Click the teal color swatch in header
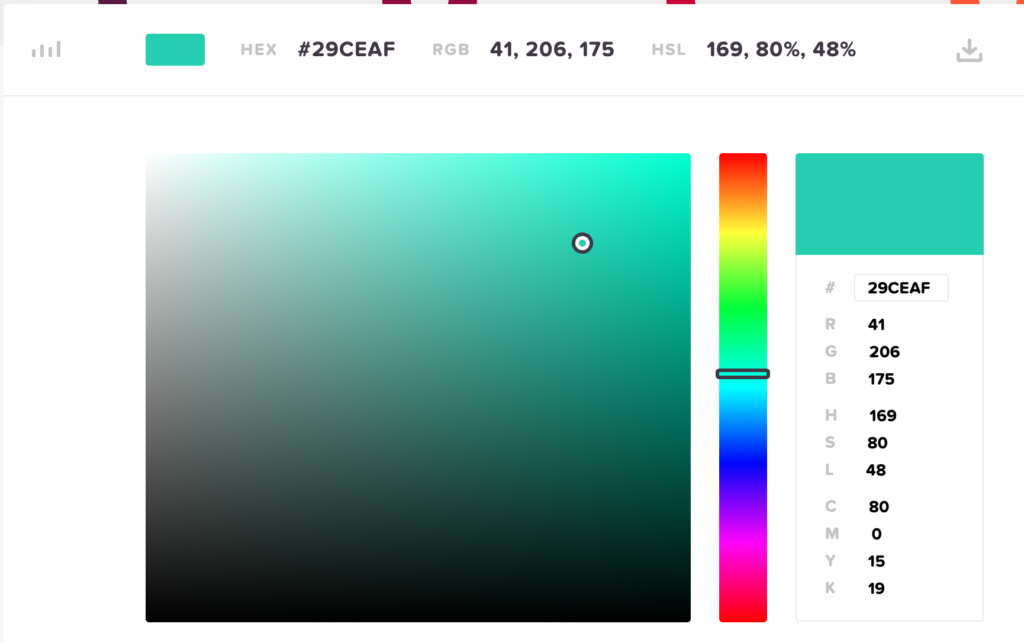 [x=175, y=50]
